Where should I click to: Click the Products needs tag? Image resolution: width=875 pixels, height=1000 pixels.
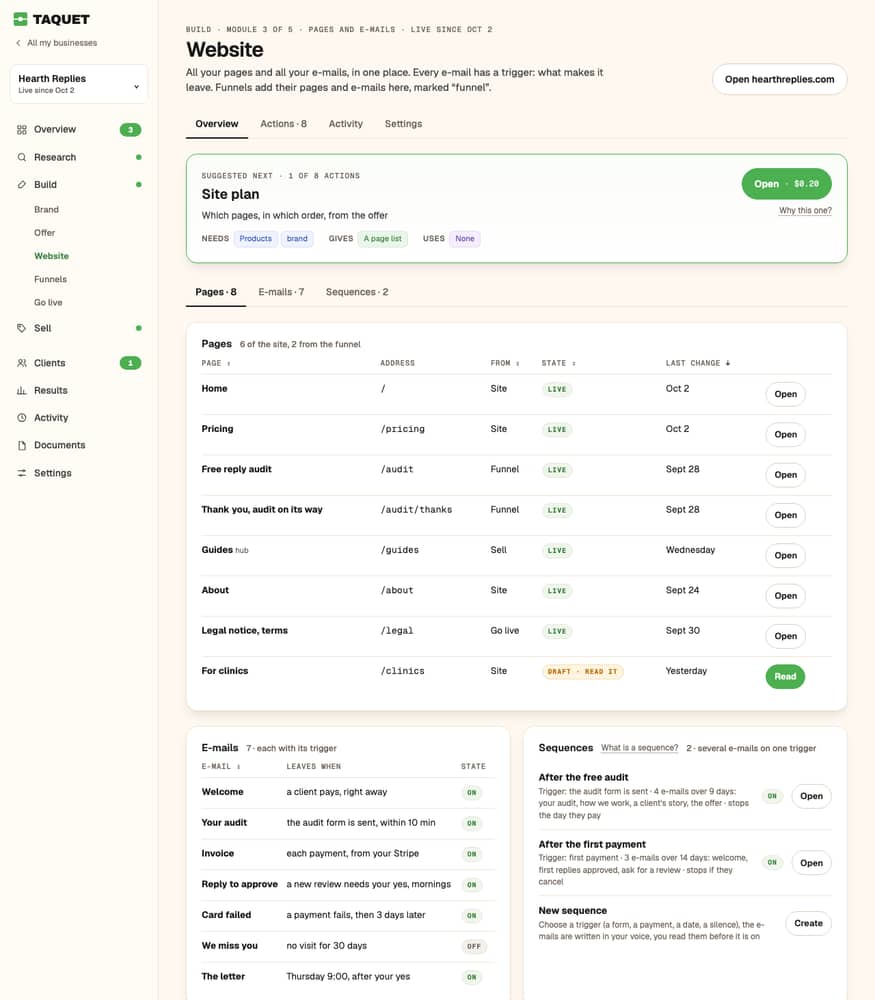coord(256,239)
